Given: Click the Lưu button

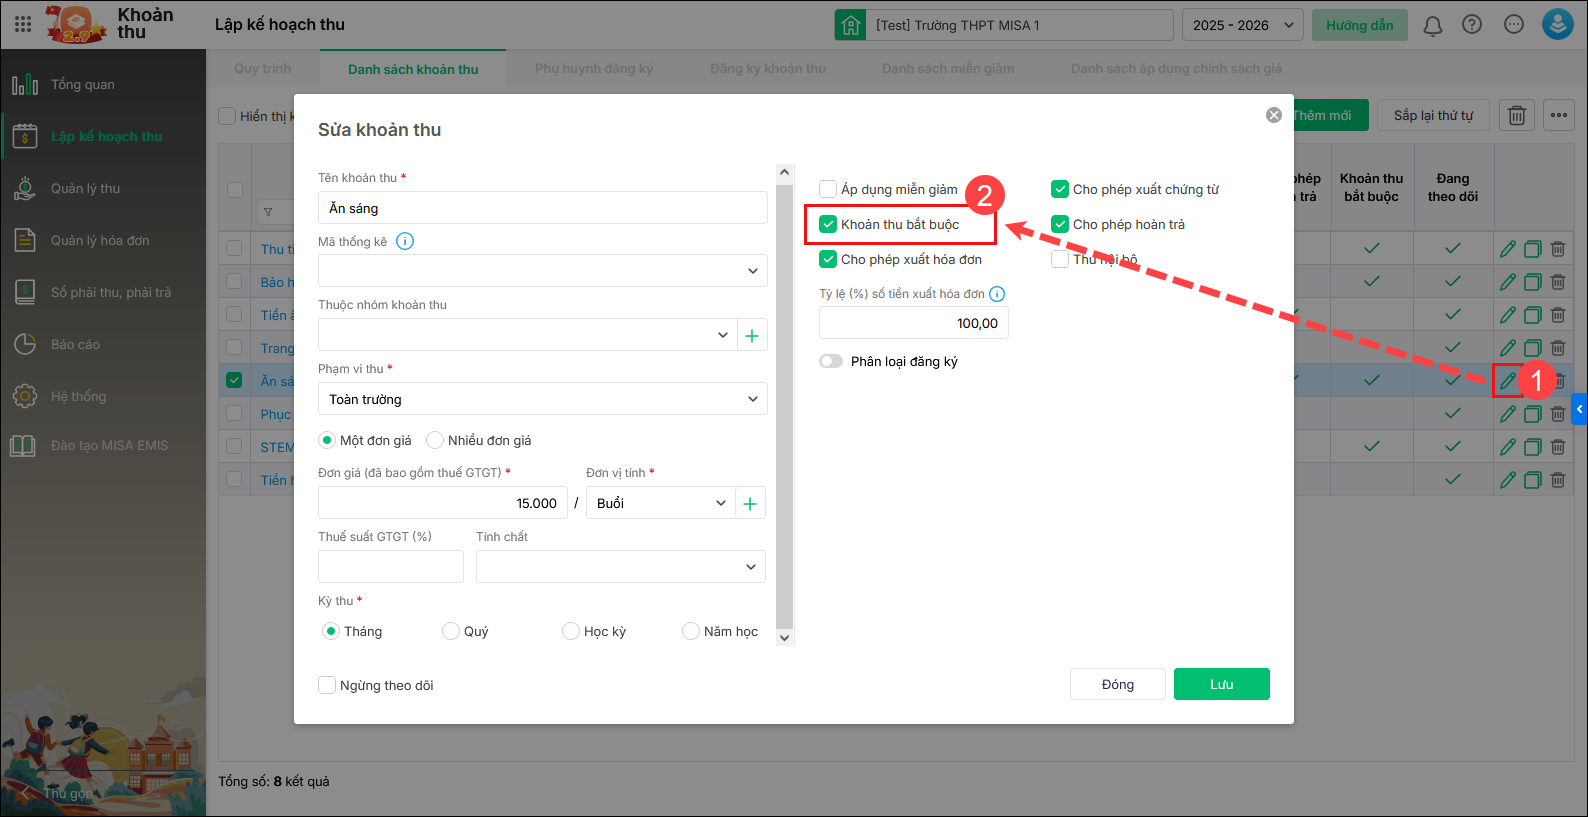Looking at the screenshot, I should coord(1221,684).
